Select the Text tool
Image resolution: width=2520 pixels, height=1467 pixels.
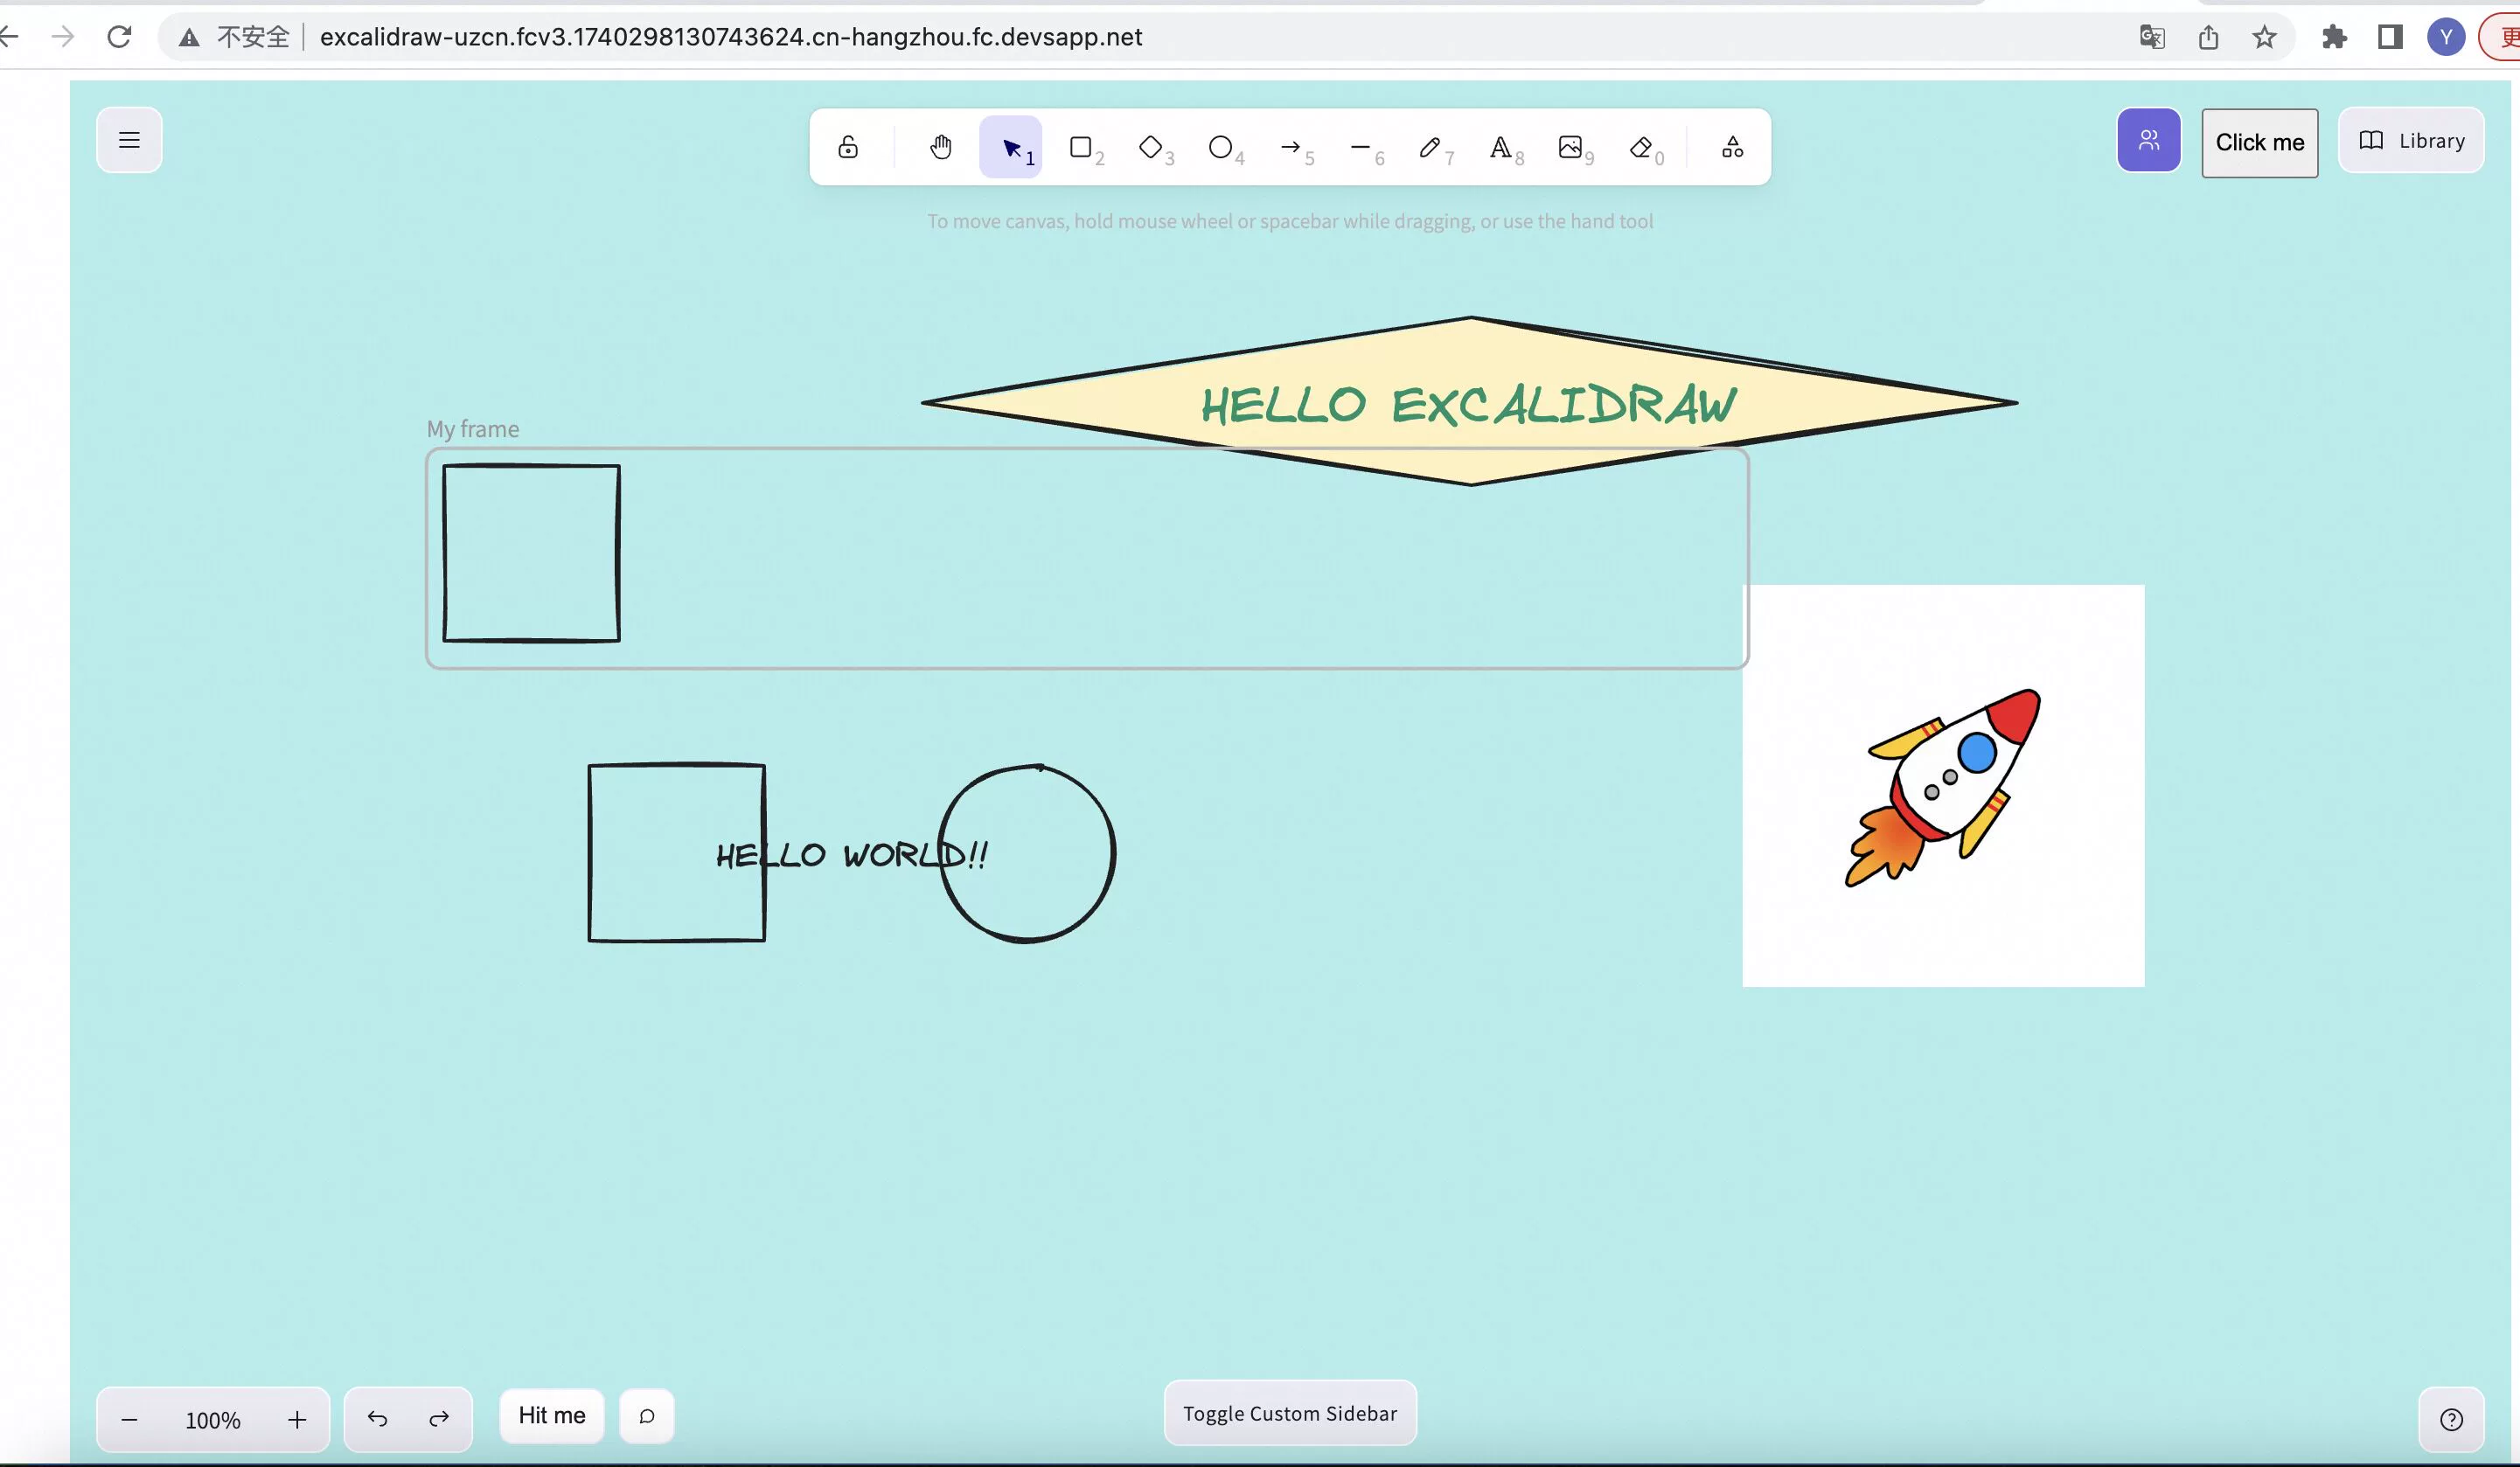click(x=1501, y=147)
